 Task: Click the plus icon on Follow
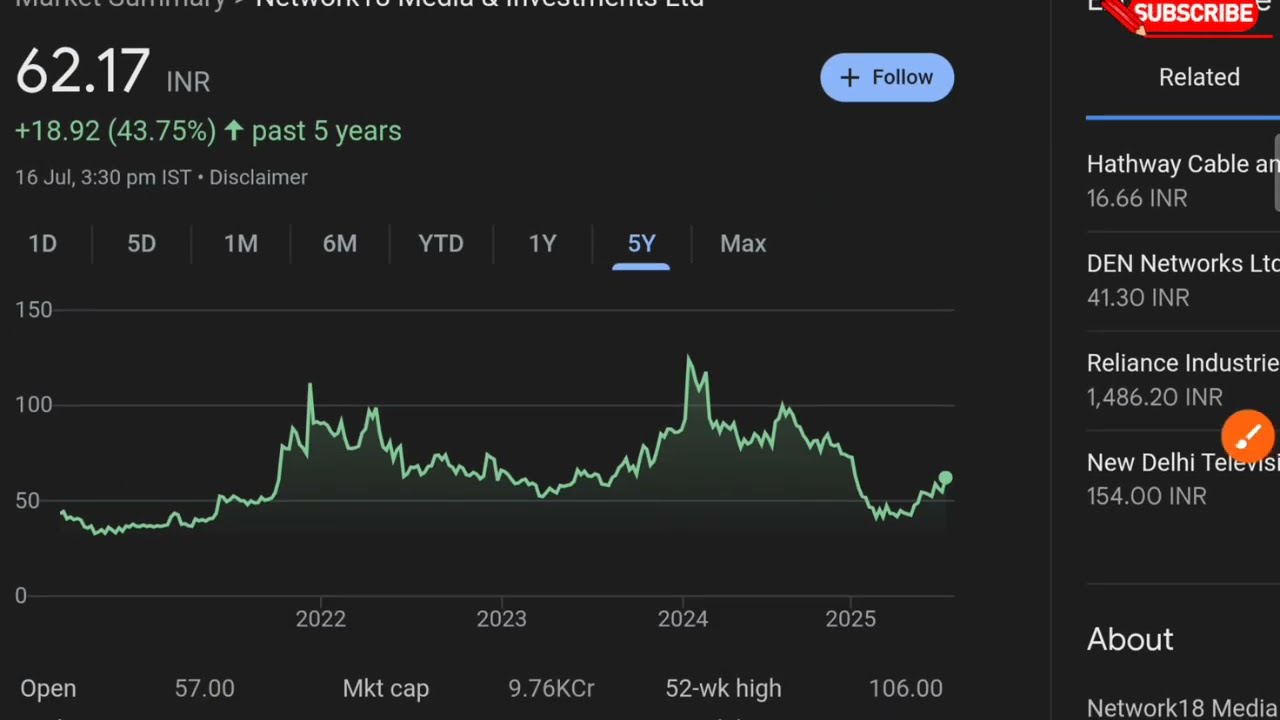(850, 78)
